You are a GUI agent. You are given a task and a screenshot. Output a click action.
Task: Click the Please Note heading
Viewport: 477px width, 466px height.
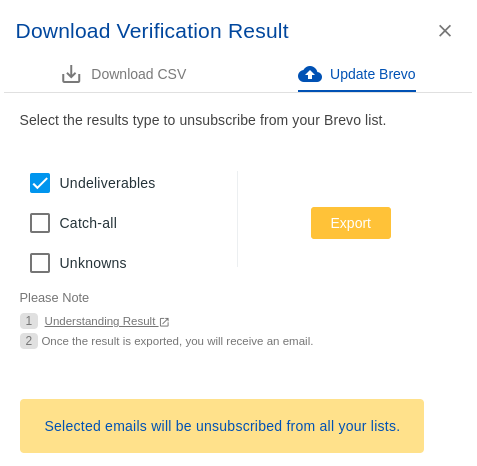pyautogui.click(x=54, y=298)
